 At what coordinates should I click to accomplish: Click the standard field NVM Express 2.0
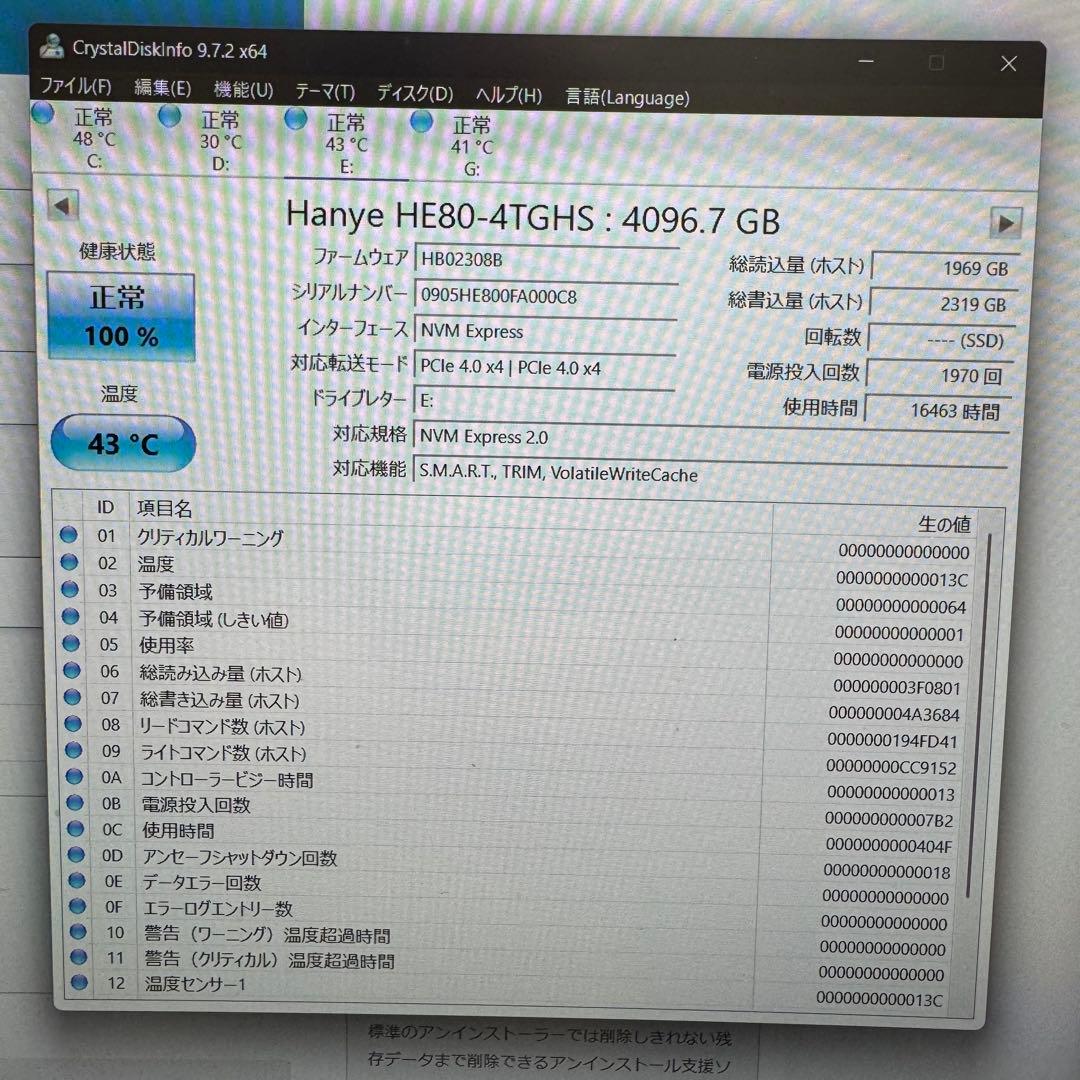tap(711, 439)
